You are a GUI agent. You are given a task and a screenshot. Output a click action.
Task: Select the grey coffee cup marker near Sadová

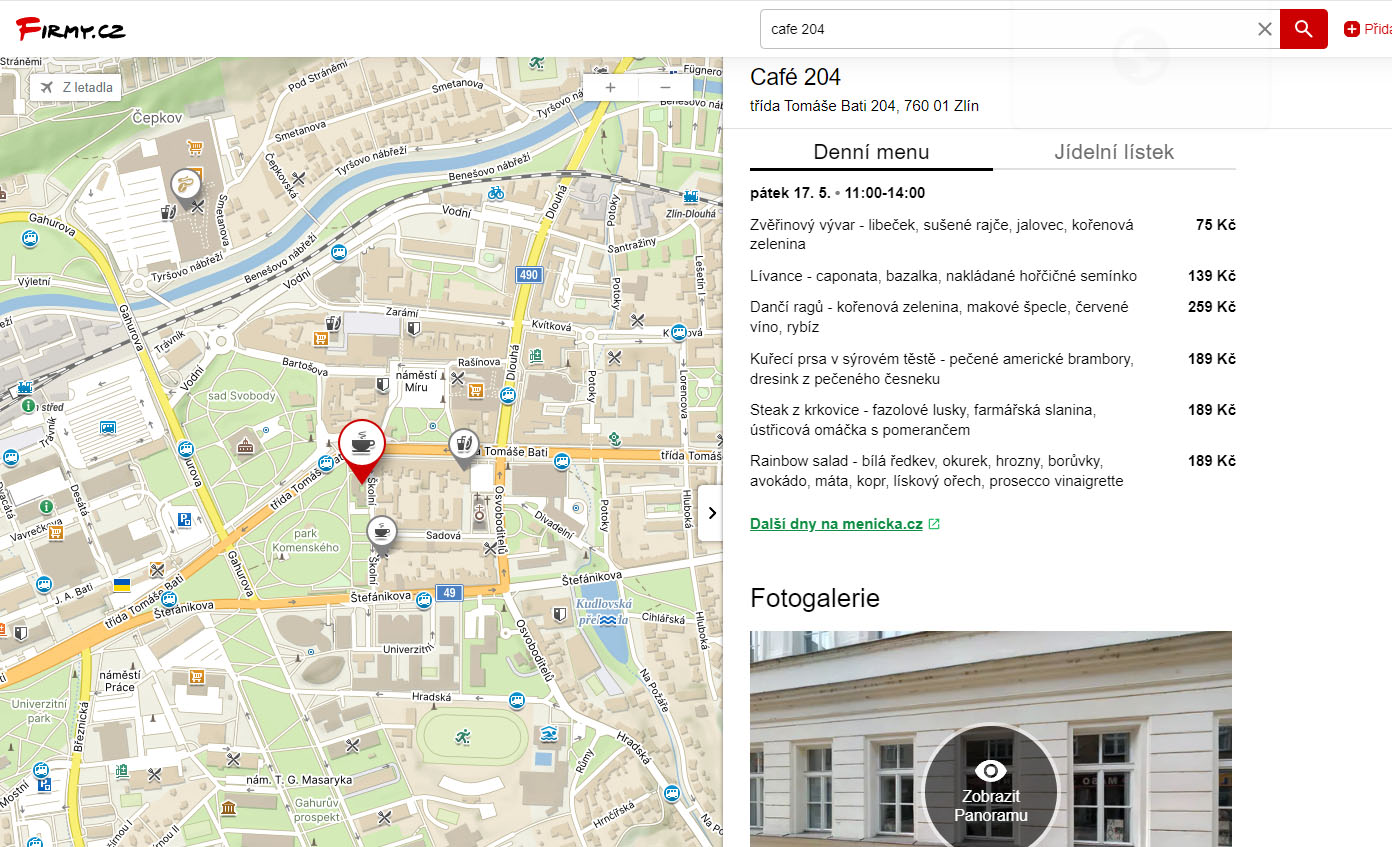pos(381,531)
